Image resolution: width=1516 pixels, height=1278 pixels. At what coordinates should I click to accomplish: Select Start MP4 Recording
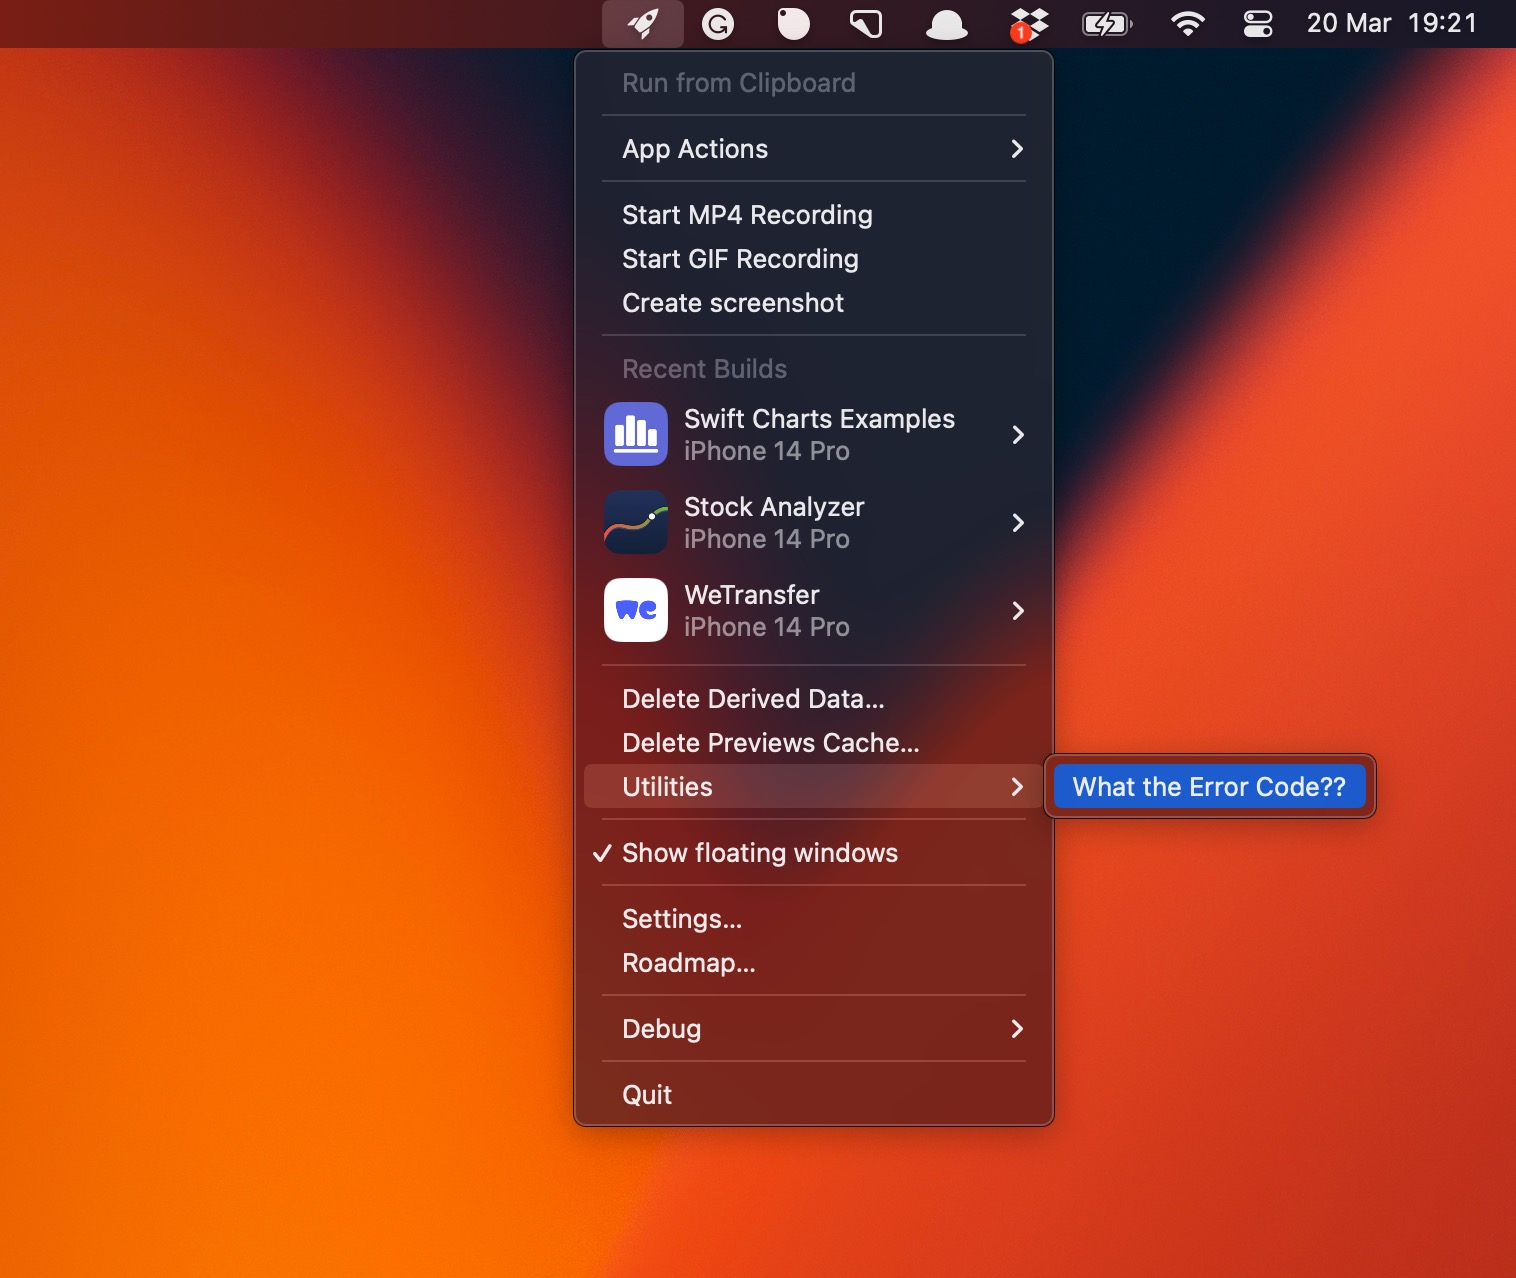747,215
